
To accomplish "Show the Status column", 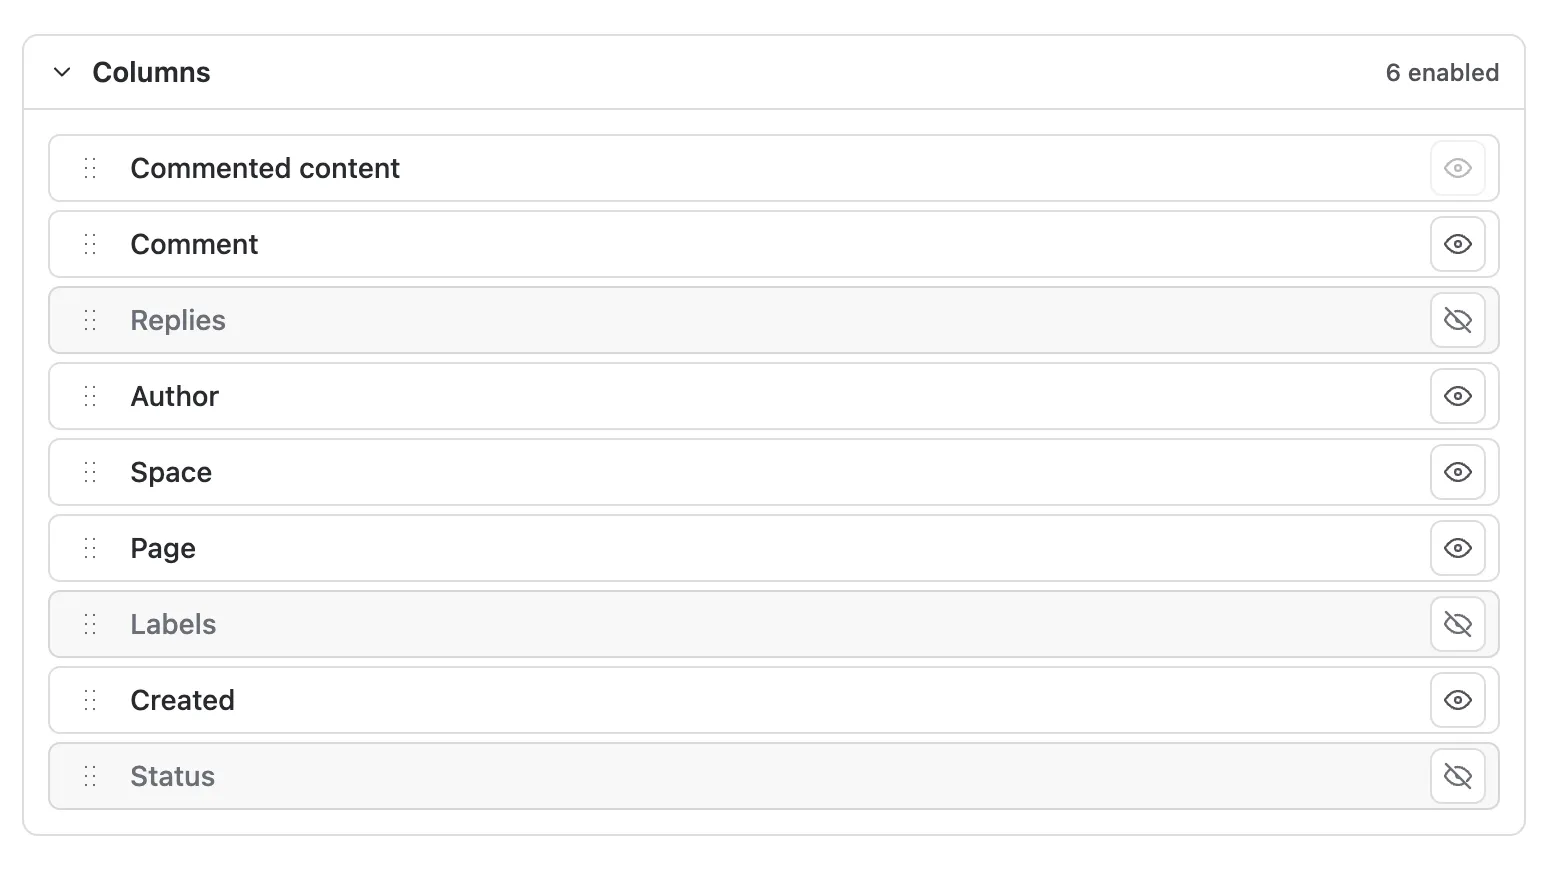I will tap(1457, 776).
